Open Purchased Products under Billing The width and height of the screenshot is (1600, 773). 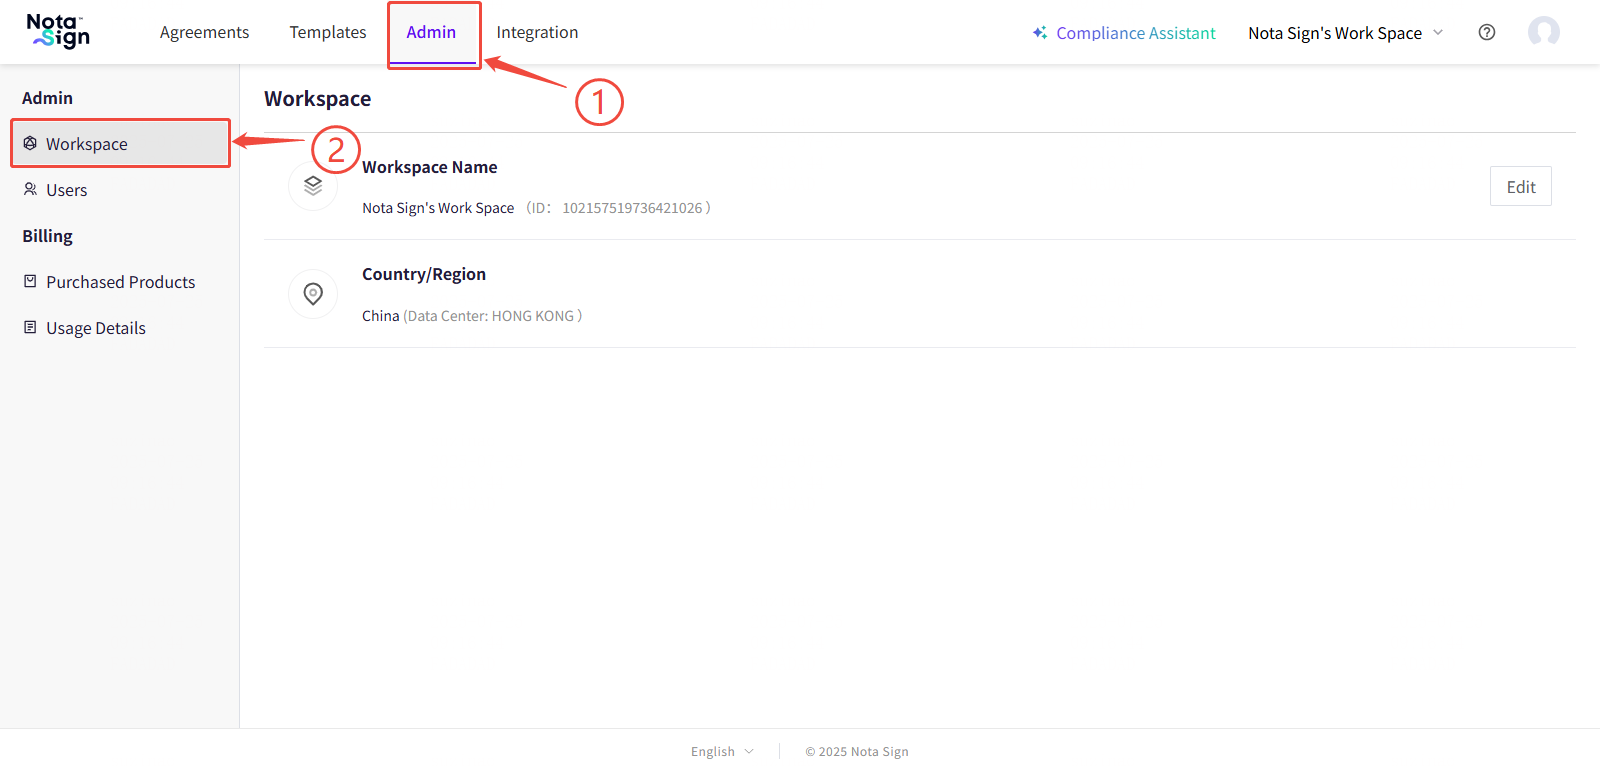click(120, 282)
